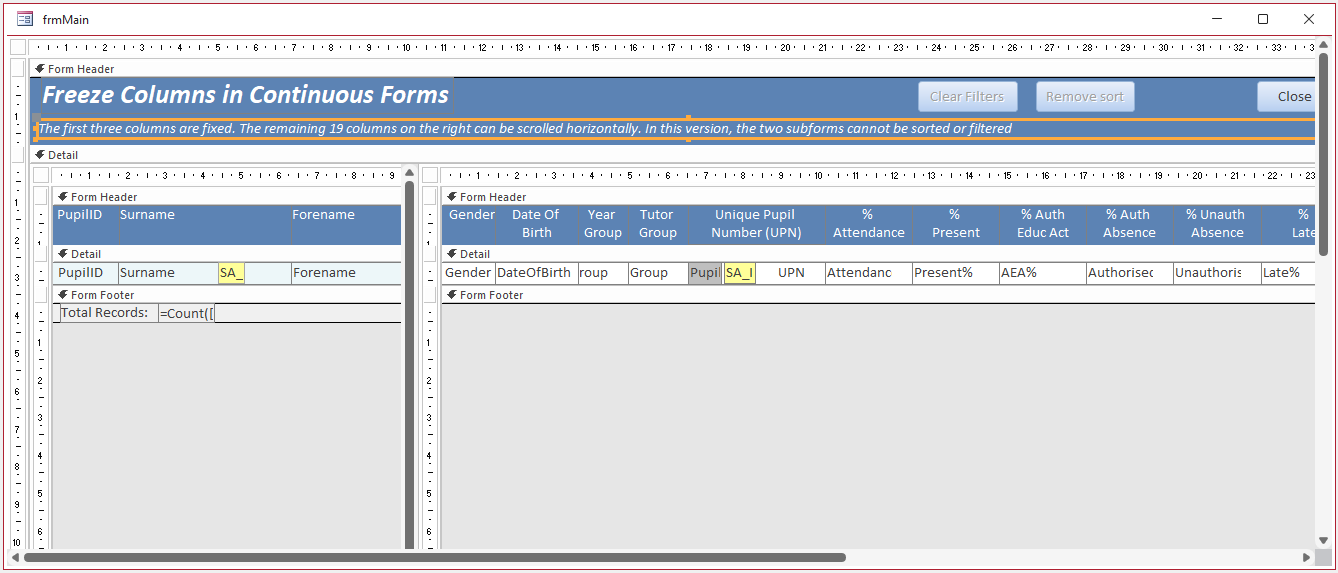Maximize the frmMain window
The height and width of the screenshot is (573, 1338).
click(1263, 19)
